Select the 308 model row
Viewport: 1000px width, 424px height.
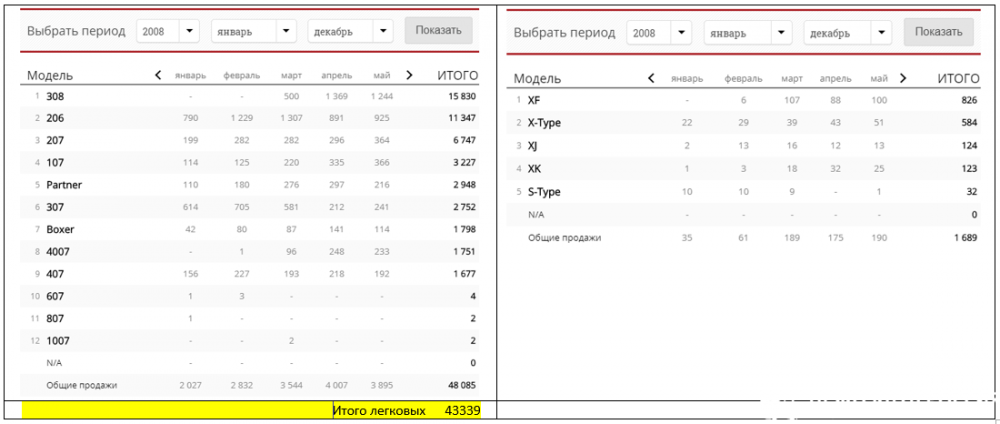coord(55,96)
